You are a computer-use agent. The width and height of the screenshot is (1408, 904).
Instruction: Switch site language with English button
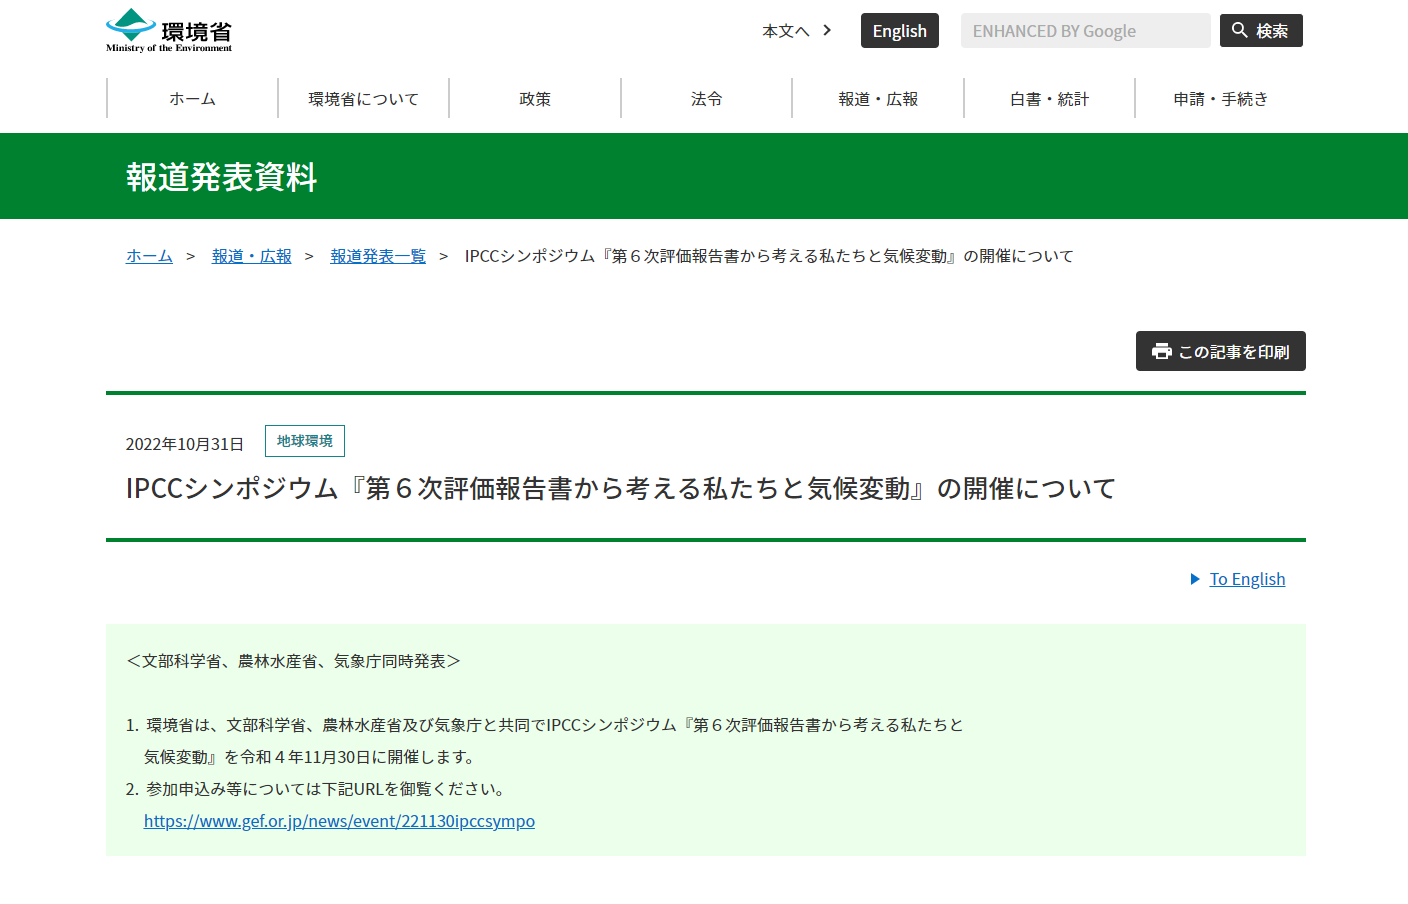point(899,31)
